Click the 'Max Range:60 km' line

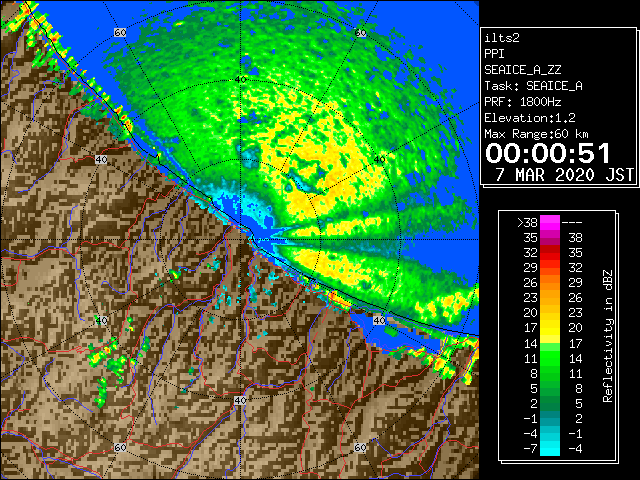(537, 134)
